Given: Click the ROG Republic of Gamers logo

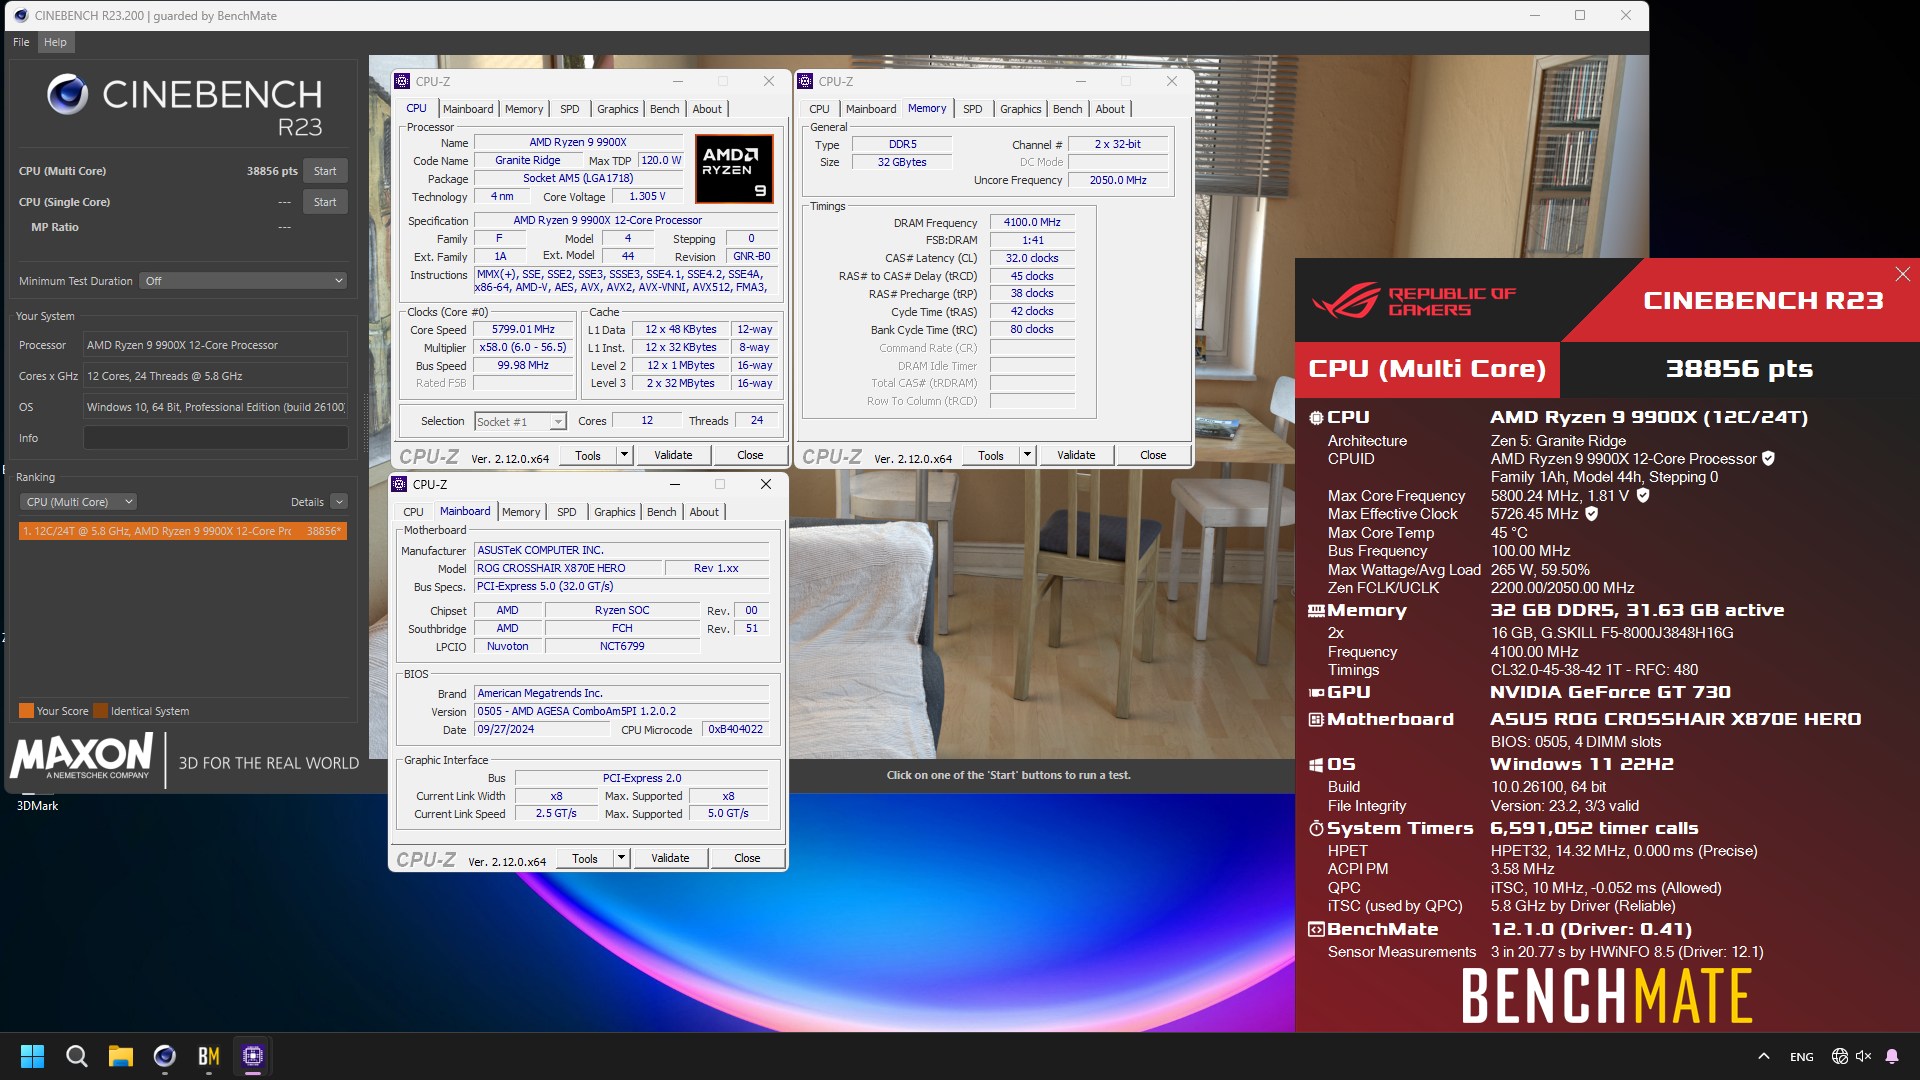Looking at the screenshot, I should click(1414, 300).
